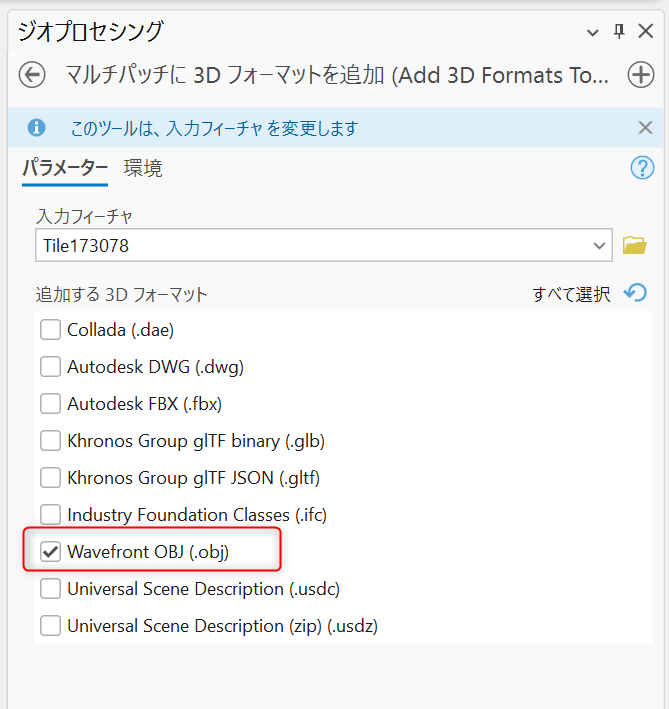Switch to the 環境 tab
Image resolution: width=669 pixels, height=709 pixels.
(x=143, y=169)
